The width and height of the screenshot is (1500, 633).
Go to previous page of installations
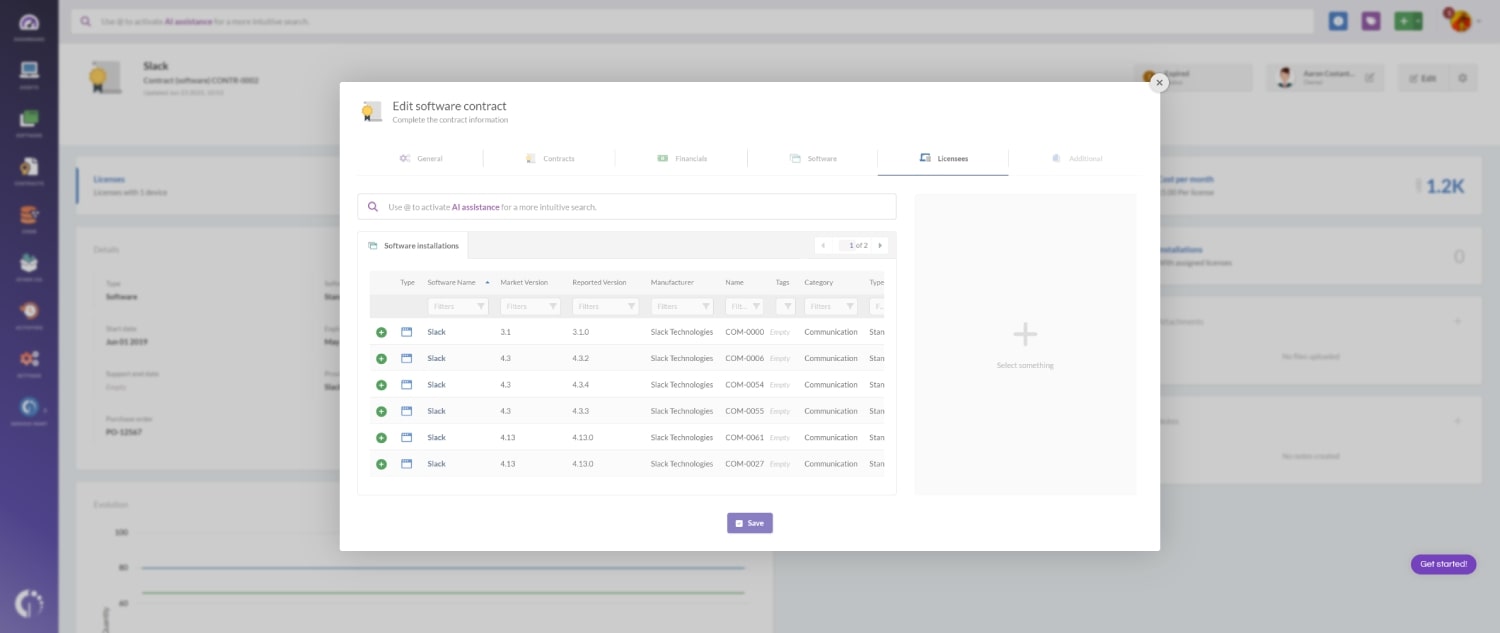(823, 245)
